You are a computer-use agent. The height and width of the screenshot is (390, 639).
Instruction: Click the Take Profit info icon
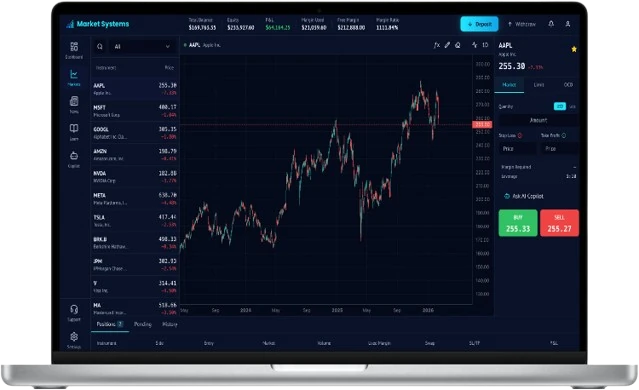point(564,135)
